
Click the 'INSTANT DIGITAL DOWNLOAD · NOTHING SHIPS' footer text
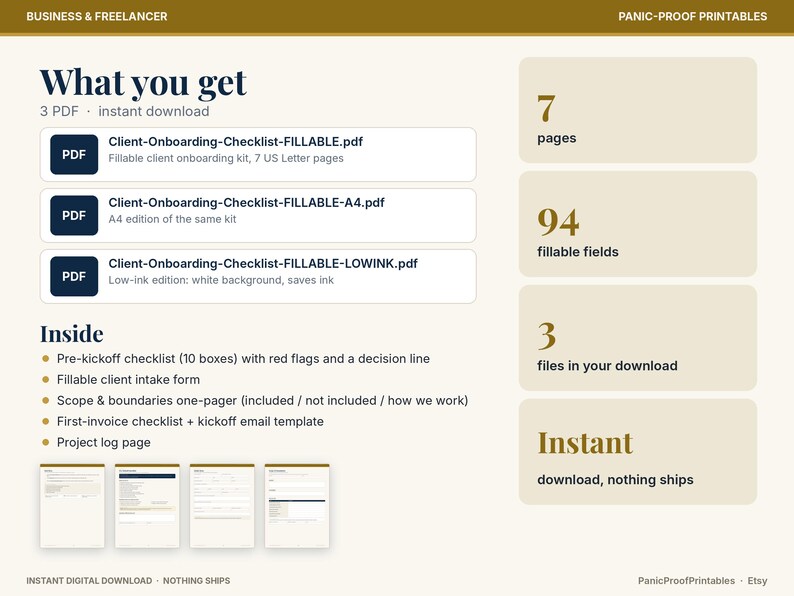point(128,581)
